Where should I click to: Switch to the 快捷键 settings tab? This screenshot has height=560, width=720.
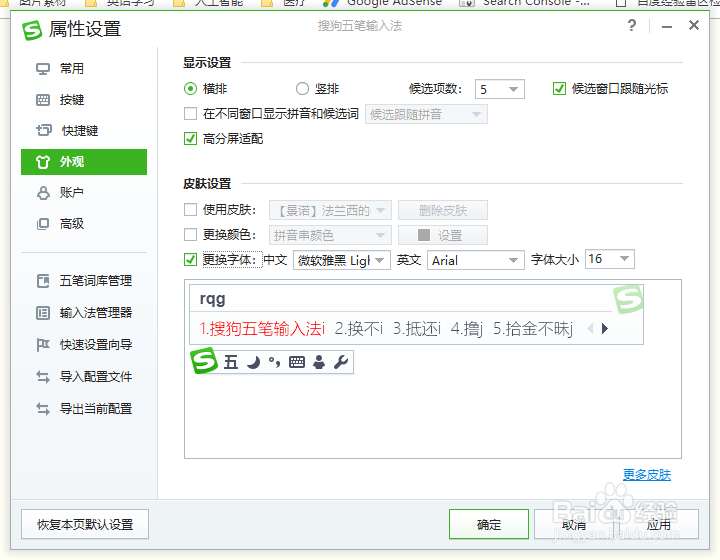coord(84,130)
